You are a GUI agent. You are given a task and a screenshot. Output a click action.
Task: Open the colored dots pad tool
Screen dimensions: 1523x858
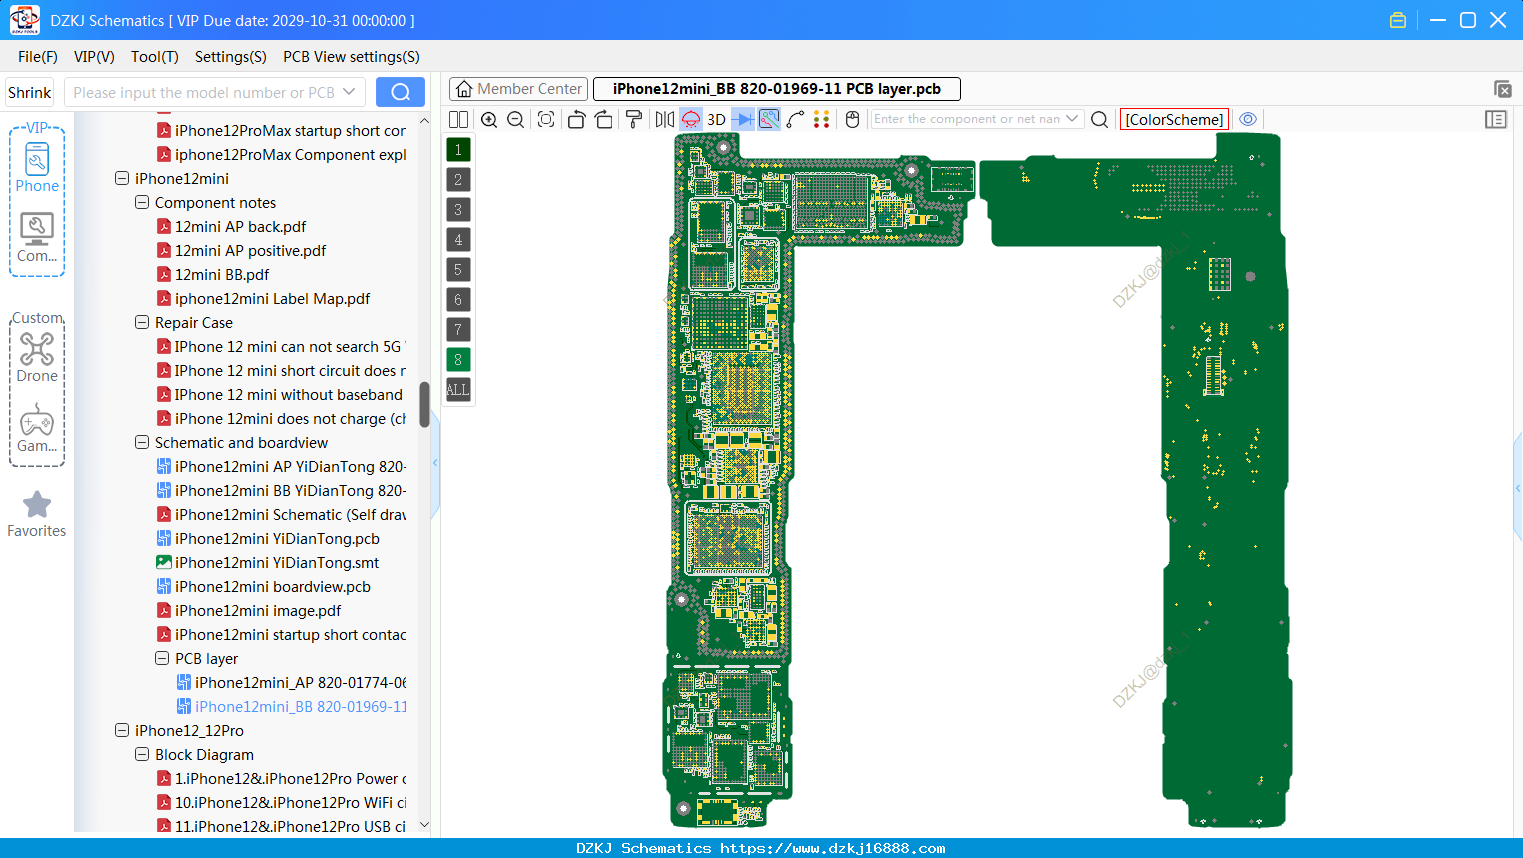822,119
